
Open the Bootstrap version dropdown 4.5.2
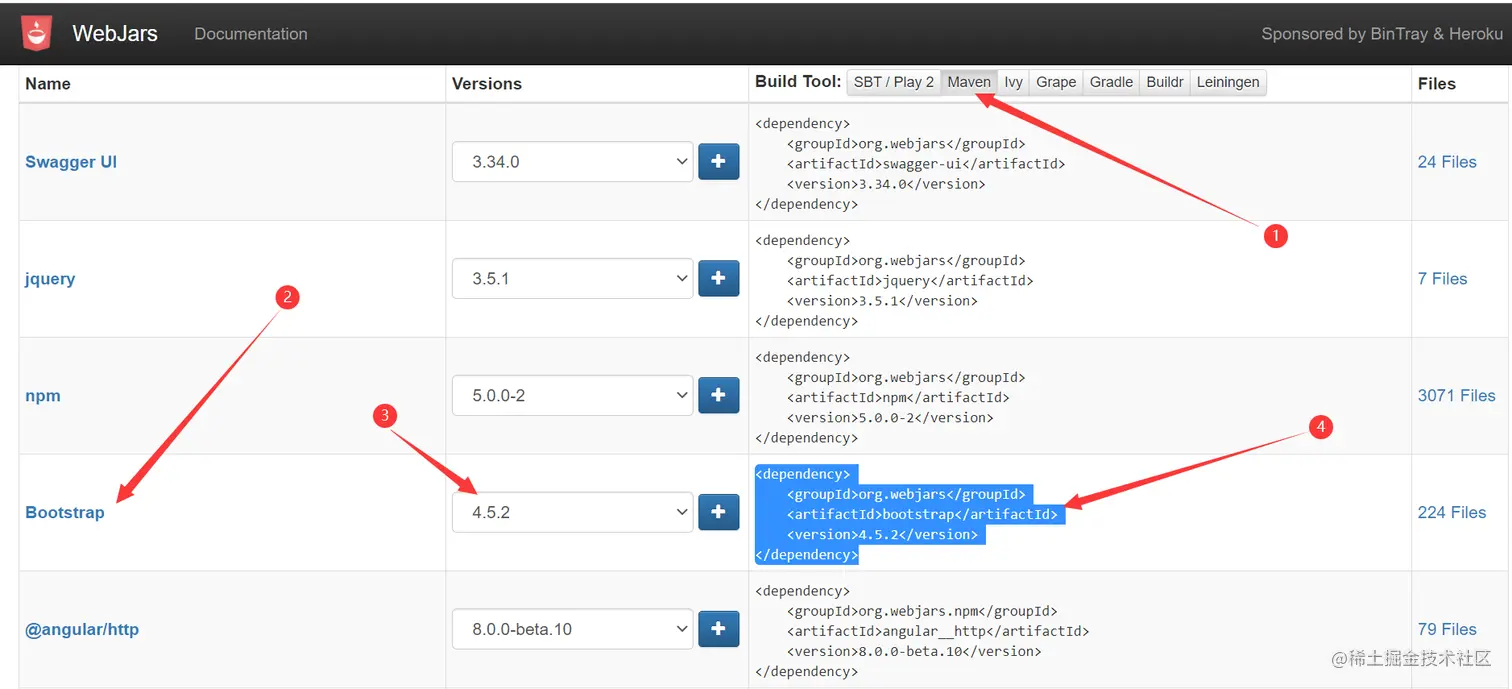tap(572, 512)
